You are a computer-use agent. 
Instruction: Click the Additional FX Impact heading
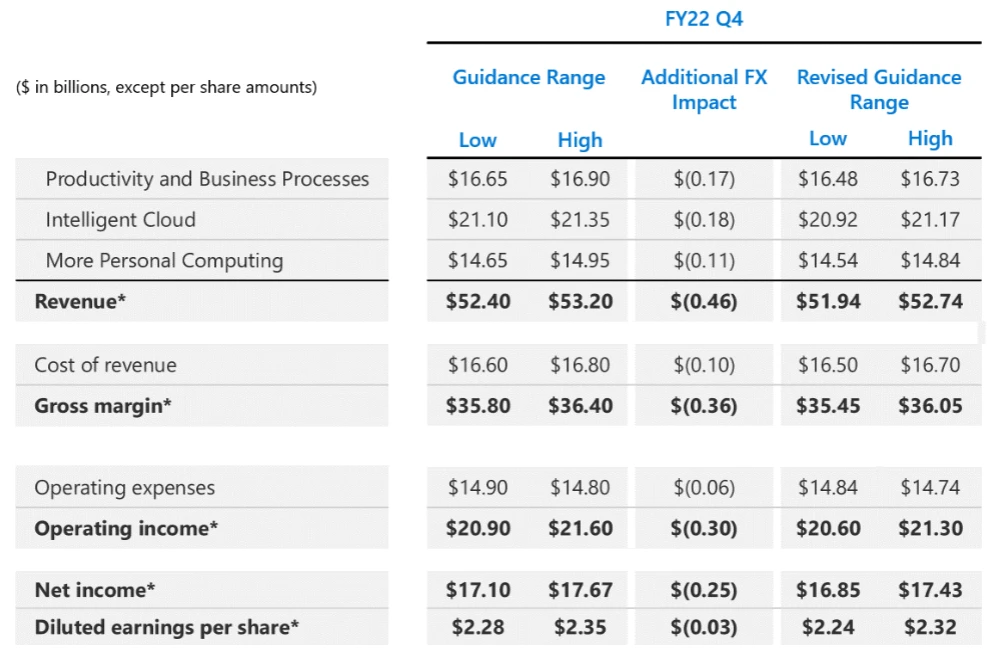704,90
